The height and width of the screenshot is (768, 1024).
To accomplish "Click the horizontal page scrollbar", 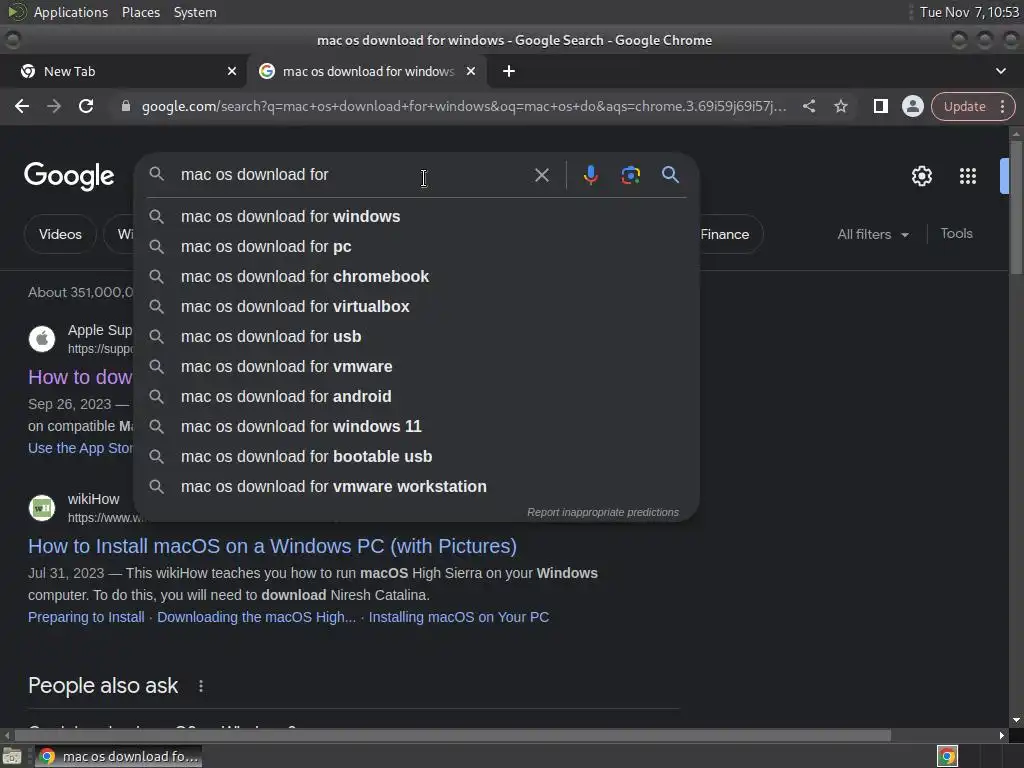I will coord(453,735).
